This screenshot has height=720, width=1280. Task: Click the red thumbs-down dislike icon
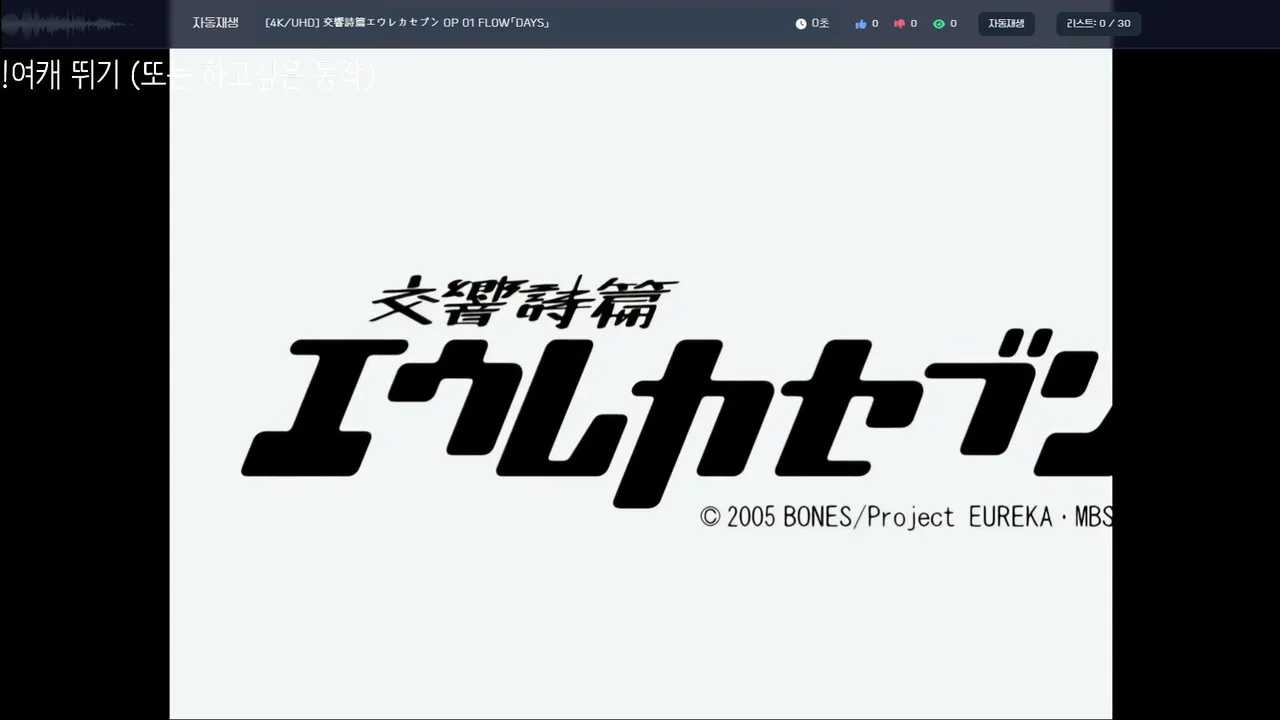click(899, 24)
